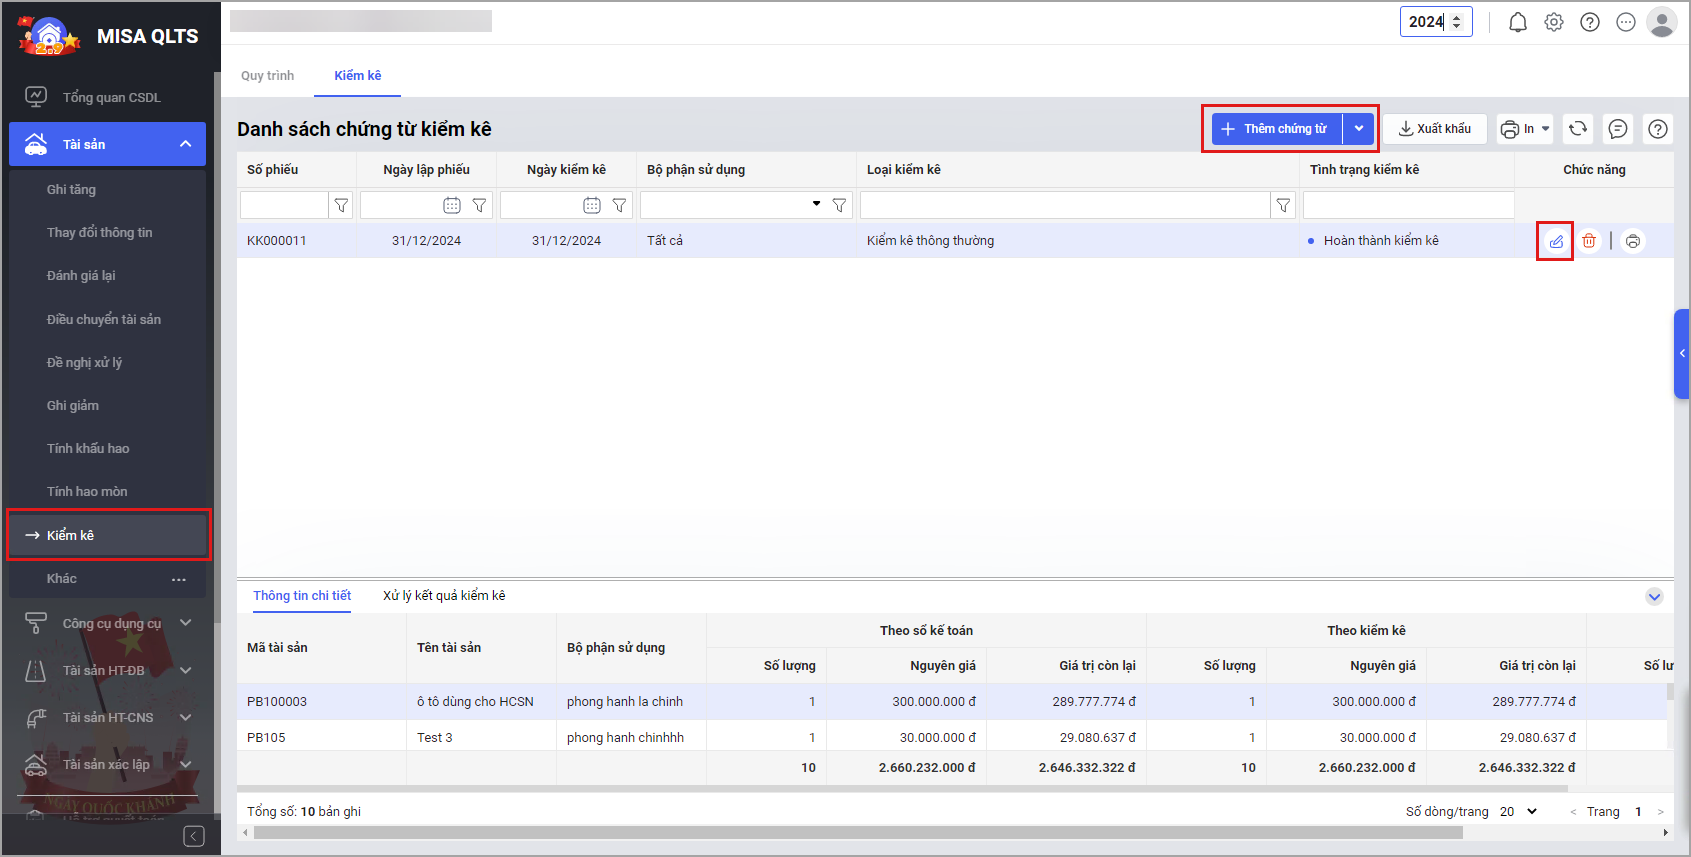
Task: Refresh the inventory voucher list
Action: point(1578,129)
